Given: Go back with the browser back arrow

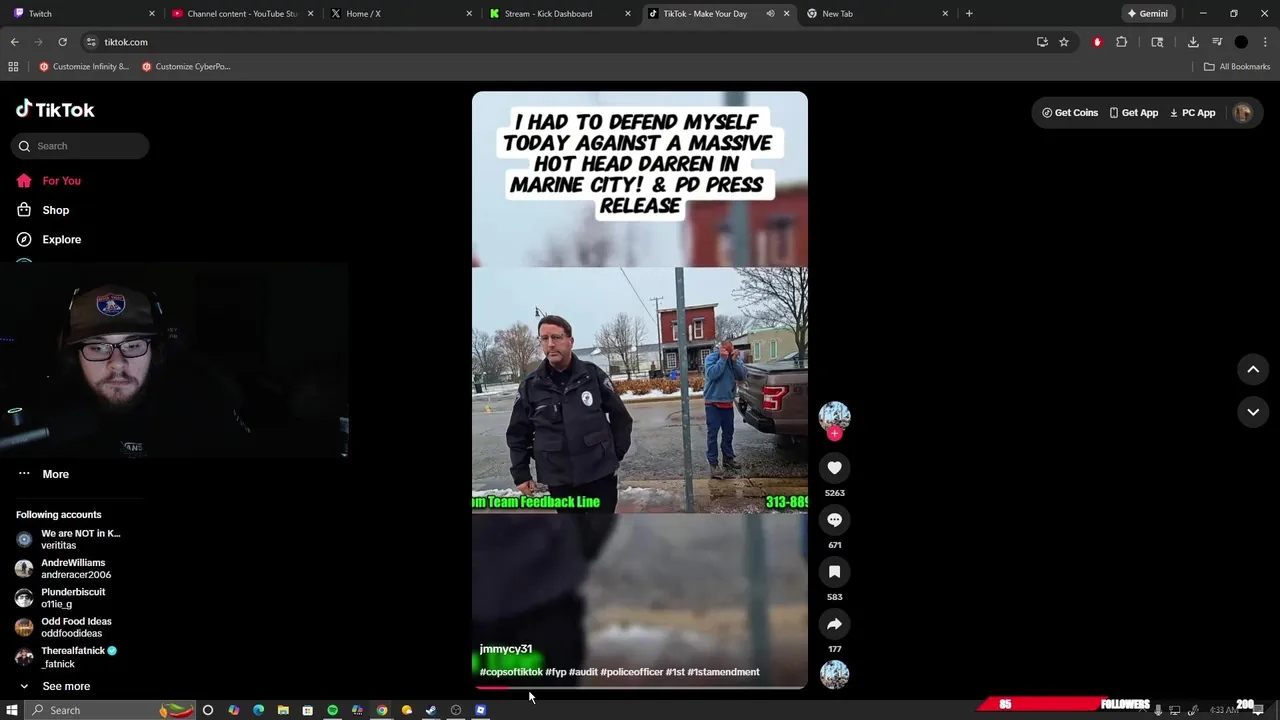Looking at the screenshot, I should coord(14,42).
